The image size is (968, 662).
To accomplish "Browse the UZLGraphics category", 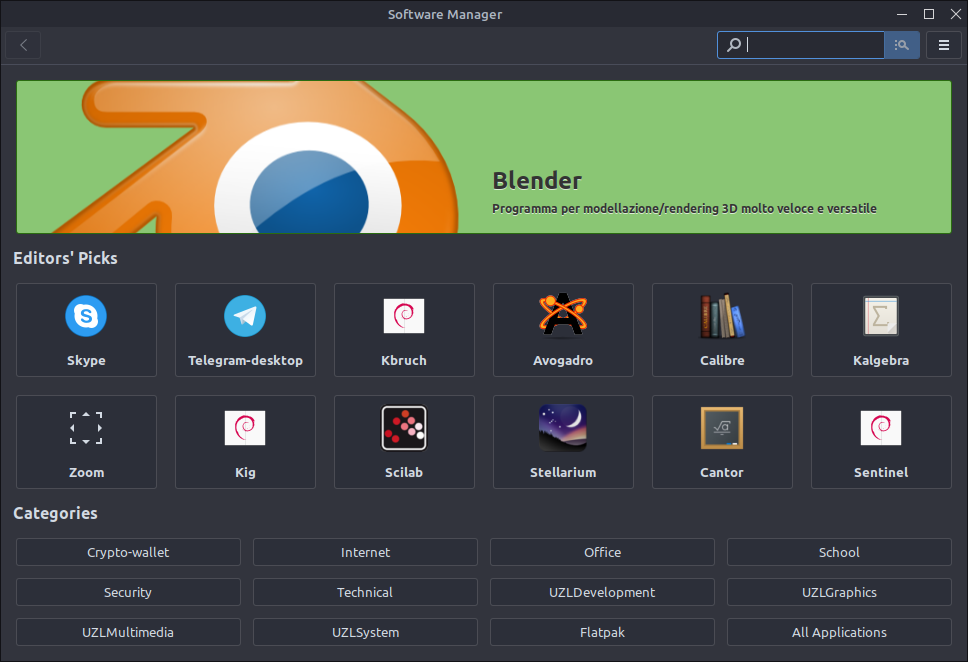I will click(x=839, y=592).
